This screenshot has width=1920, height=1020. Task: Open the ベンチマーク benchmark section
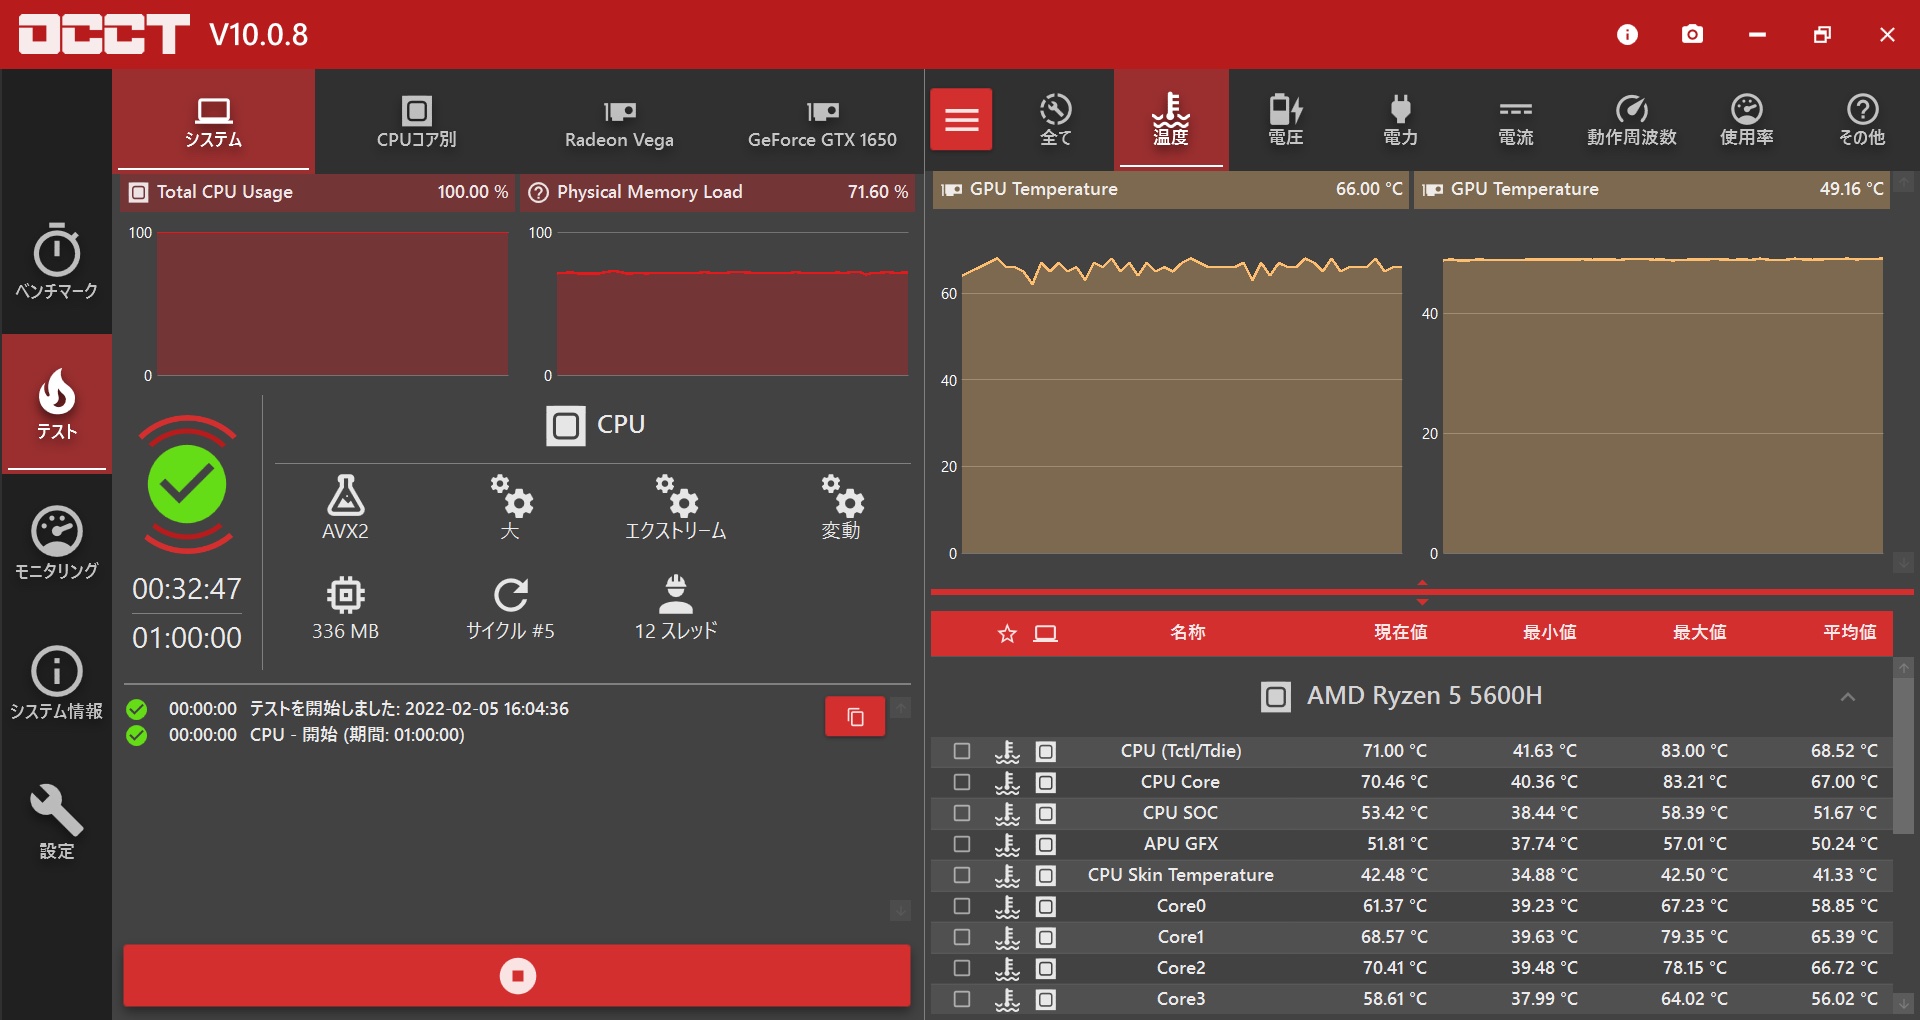click(56, 262)
